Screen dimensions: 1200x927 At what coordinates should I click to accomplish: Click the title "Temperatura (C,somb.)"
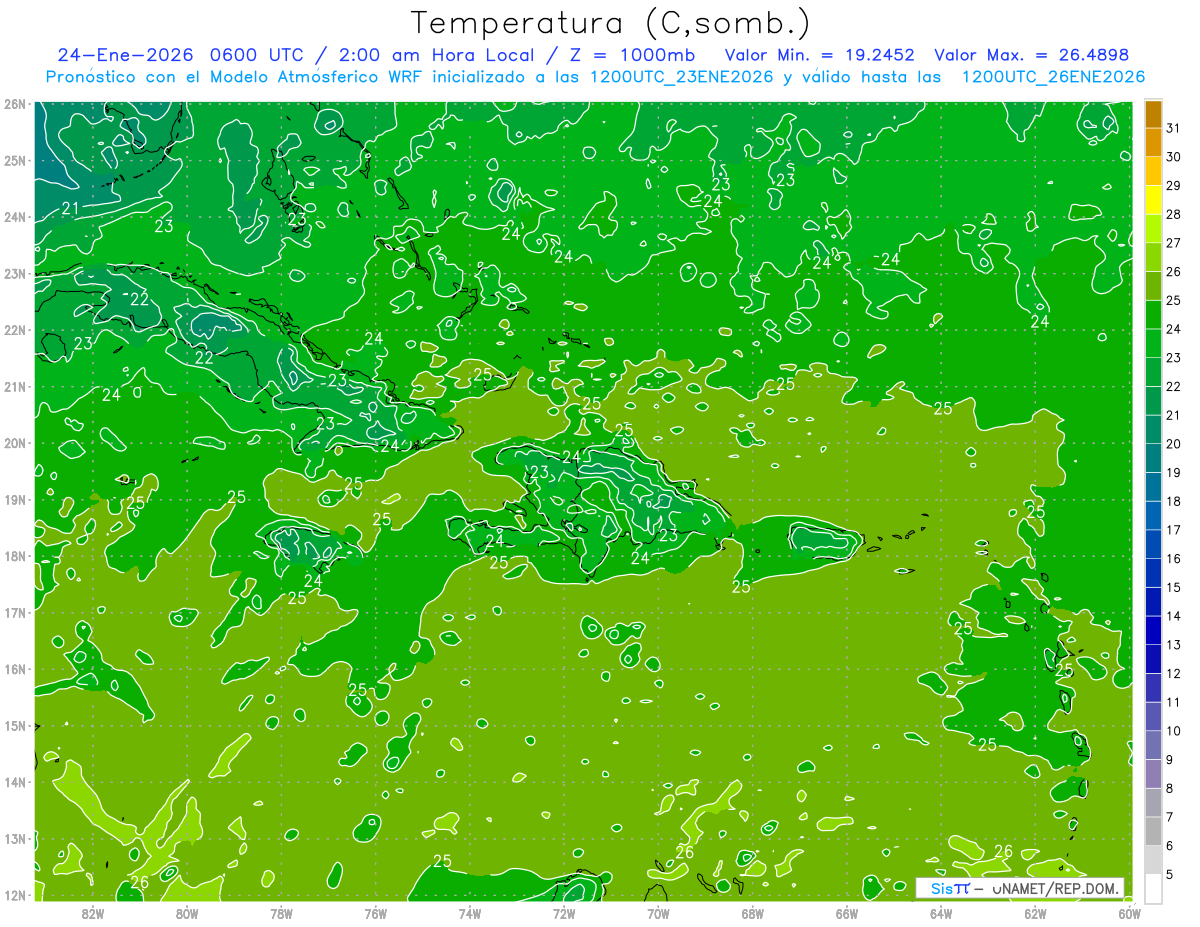pos(611,23)
